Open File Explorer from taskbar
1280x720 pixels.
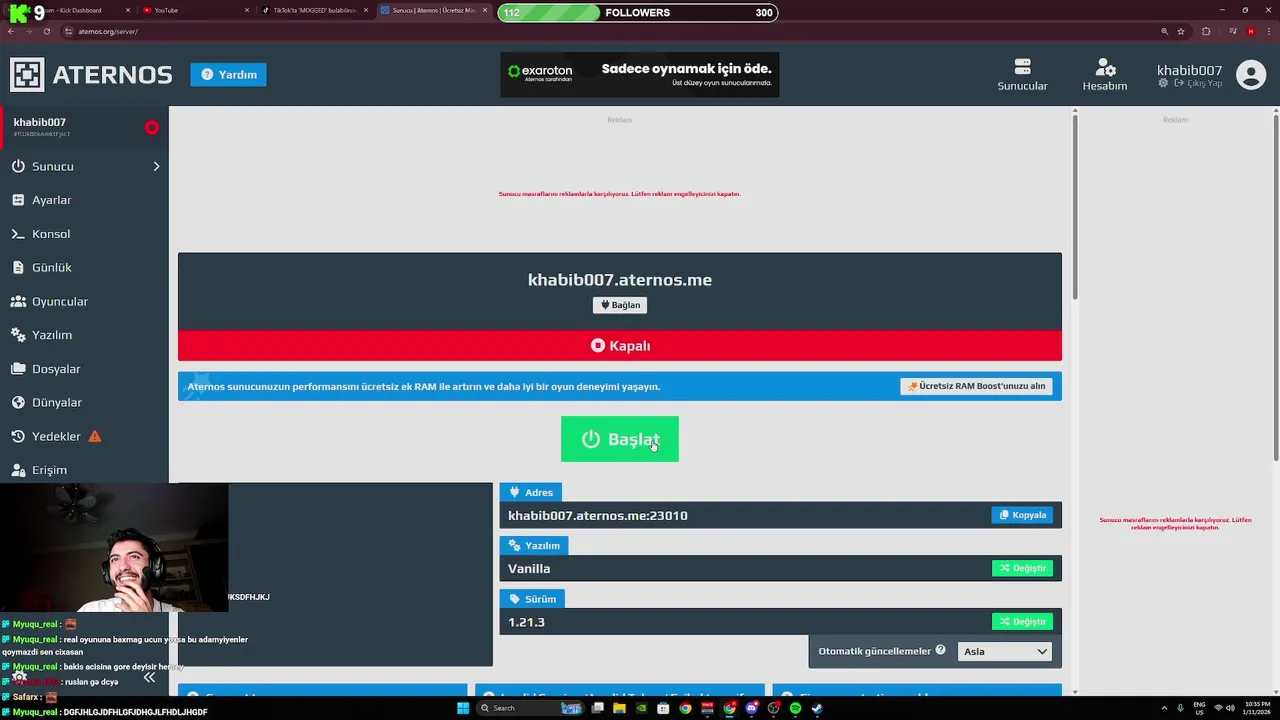click(x=619, y=708)
